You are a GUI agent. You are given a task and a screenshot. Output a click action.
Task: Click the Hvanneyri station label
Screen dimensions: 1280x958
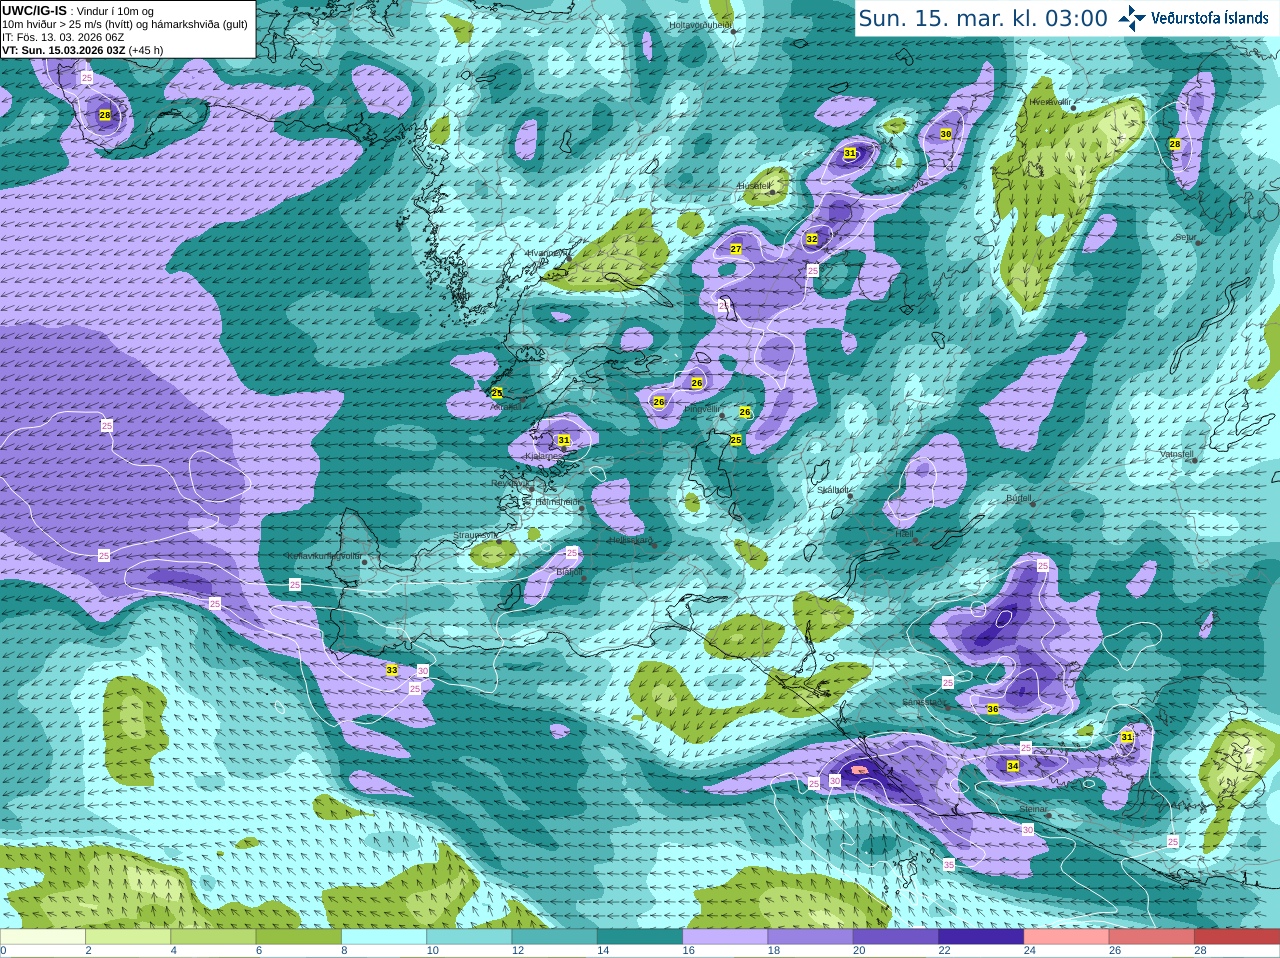(x=546, y=253)
